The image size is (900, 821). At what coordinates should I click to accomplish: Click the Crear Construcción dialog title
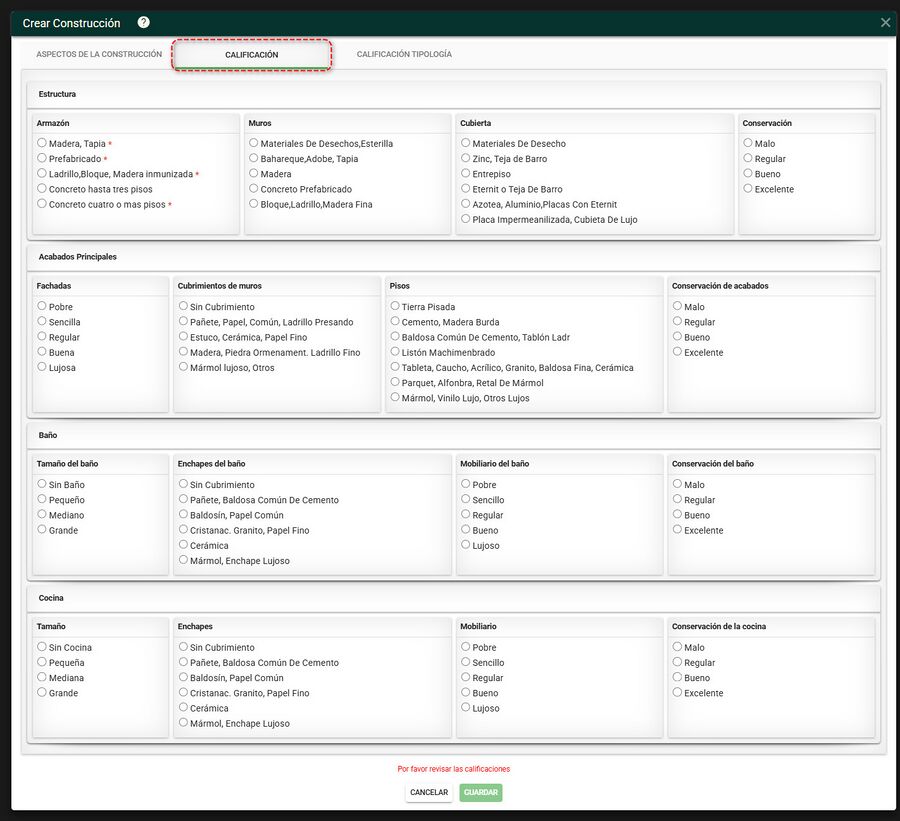[71, 23]
